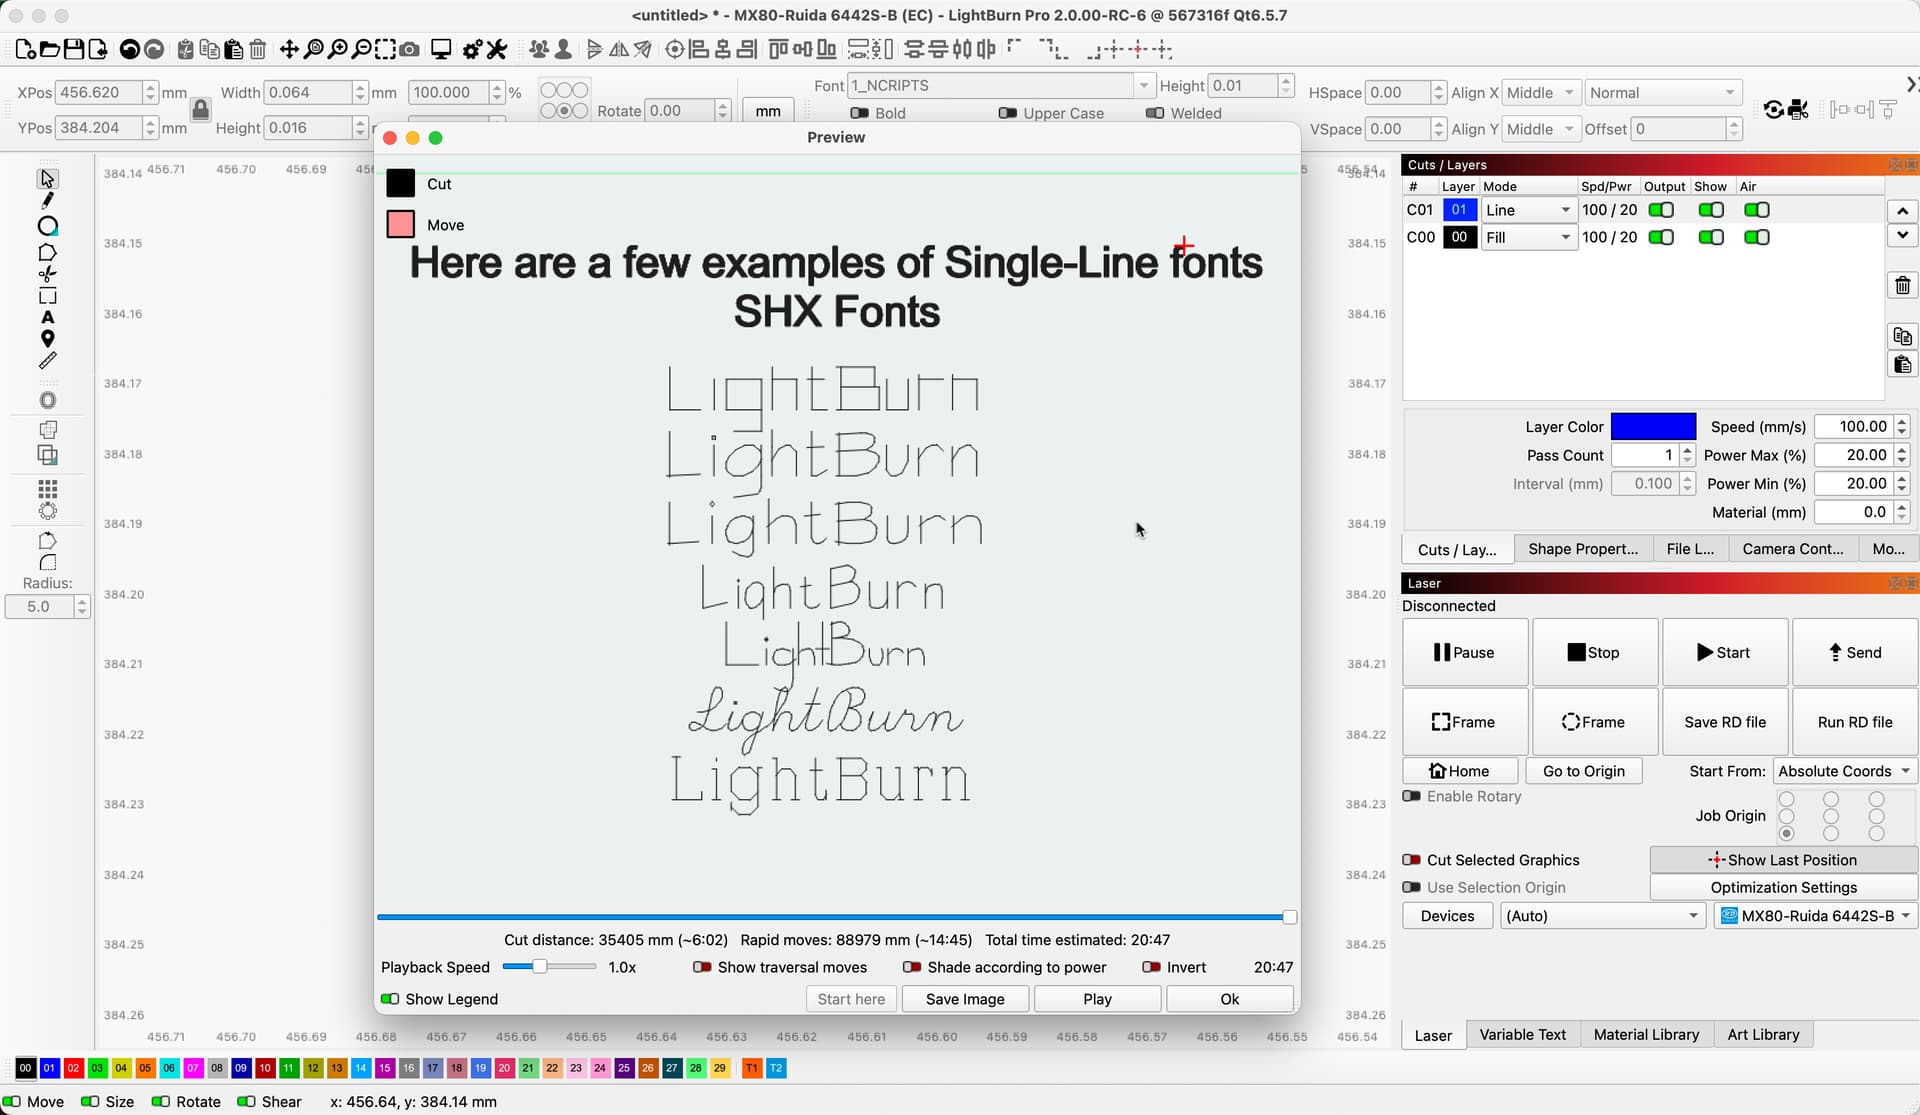Toggle Output for layer C01

[1661, 210]
